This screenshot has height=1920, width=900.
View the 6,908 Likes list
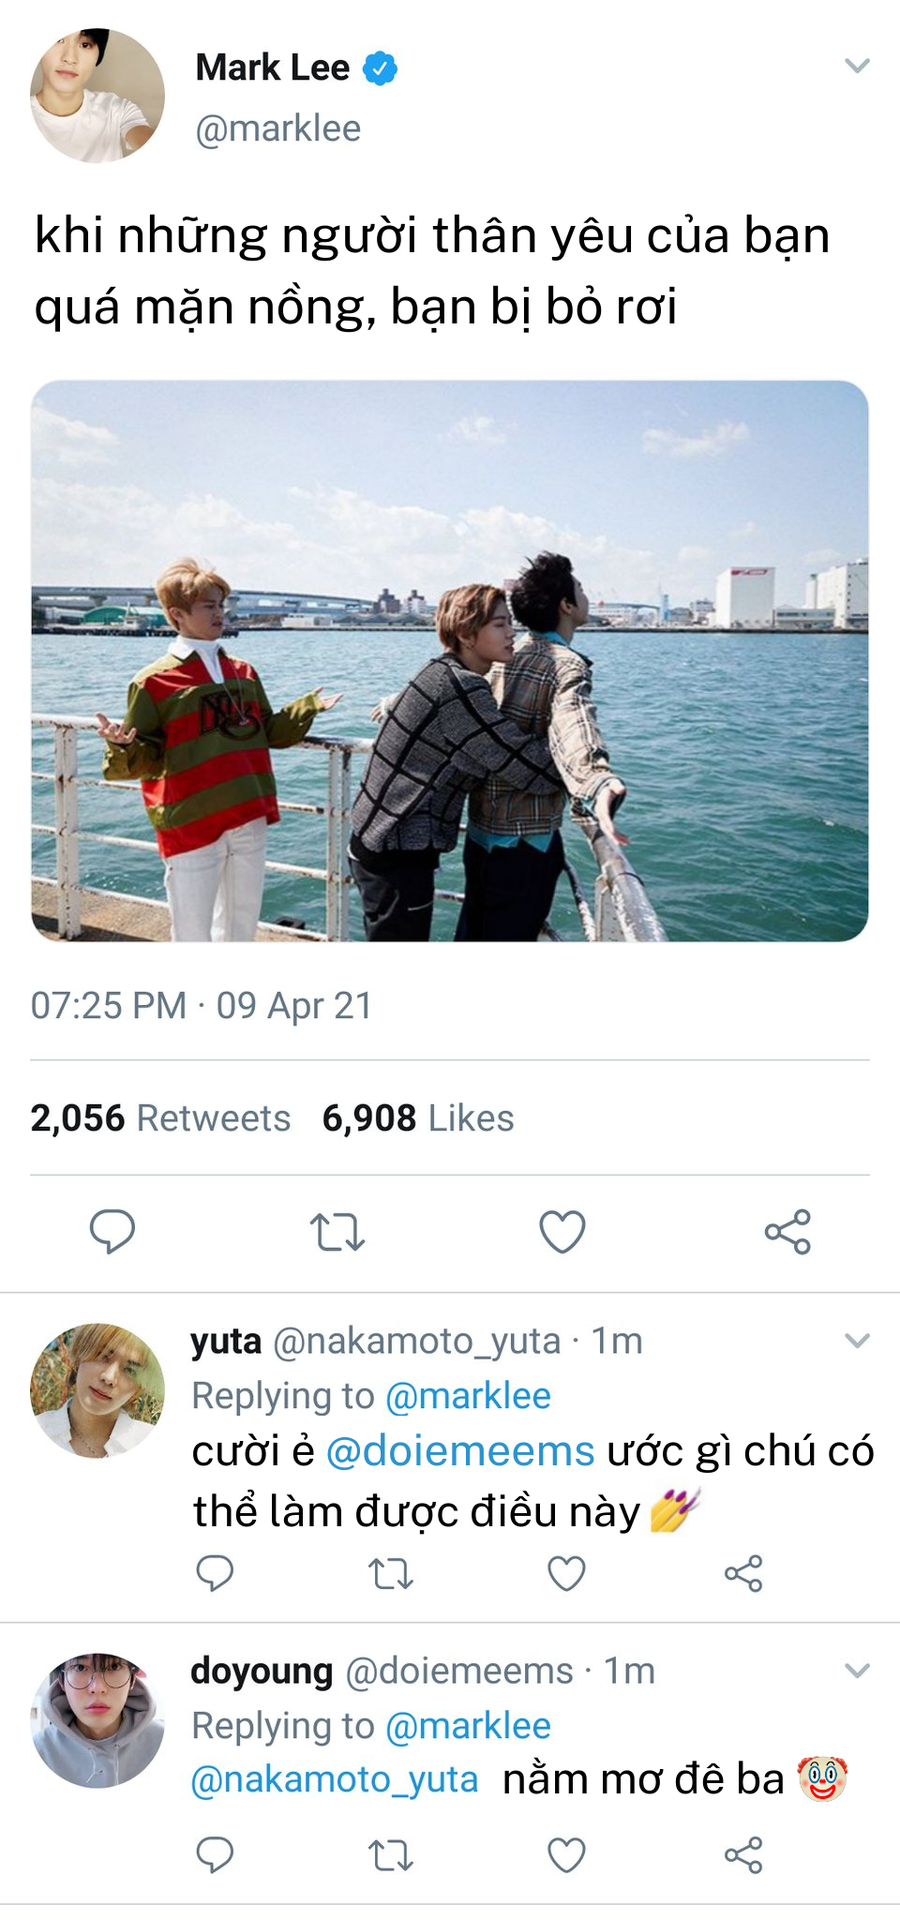click(x=418, y=1118)
